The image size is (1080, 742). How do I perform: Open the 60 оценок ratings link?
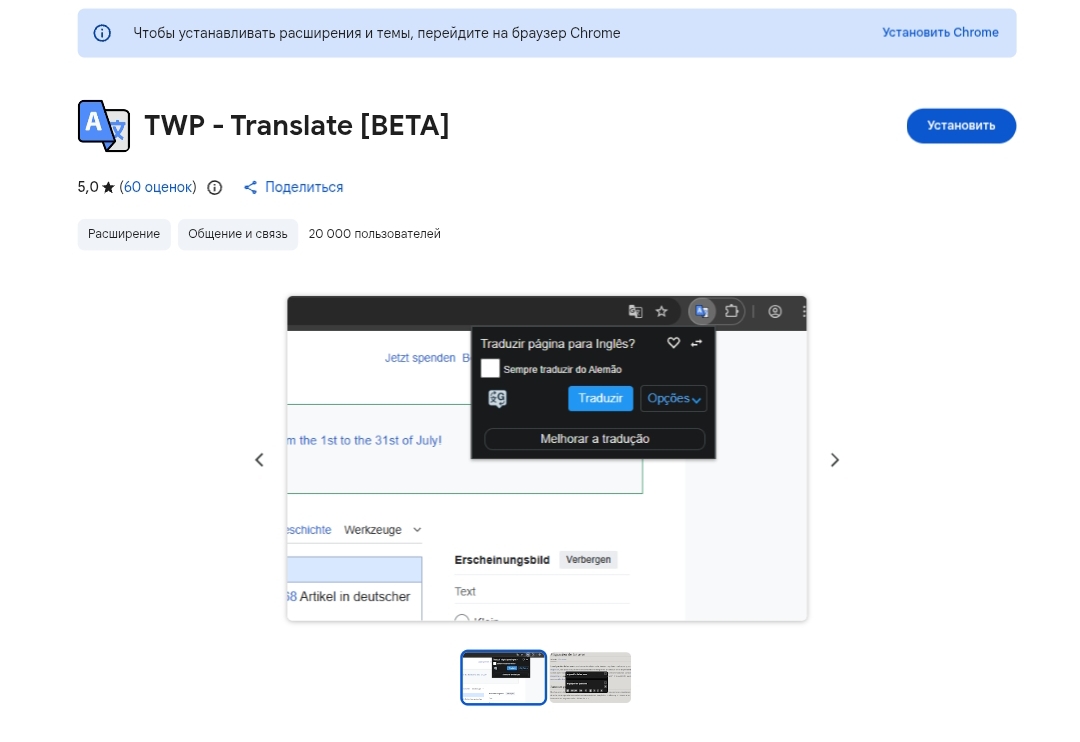click(x=160, y=187)
